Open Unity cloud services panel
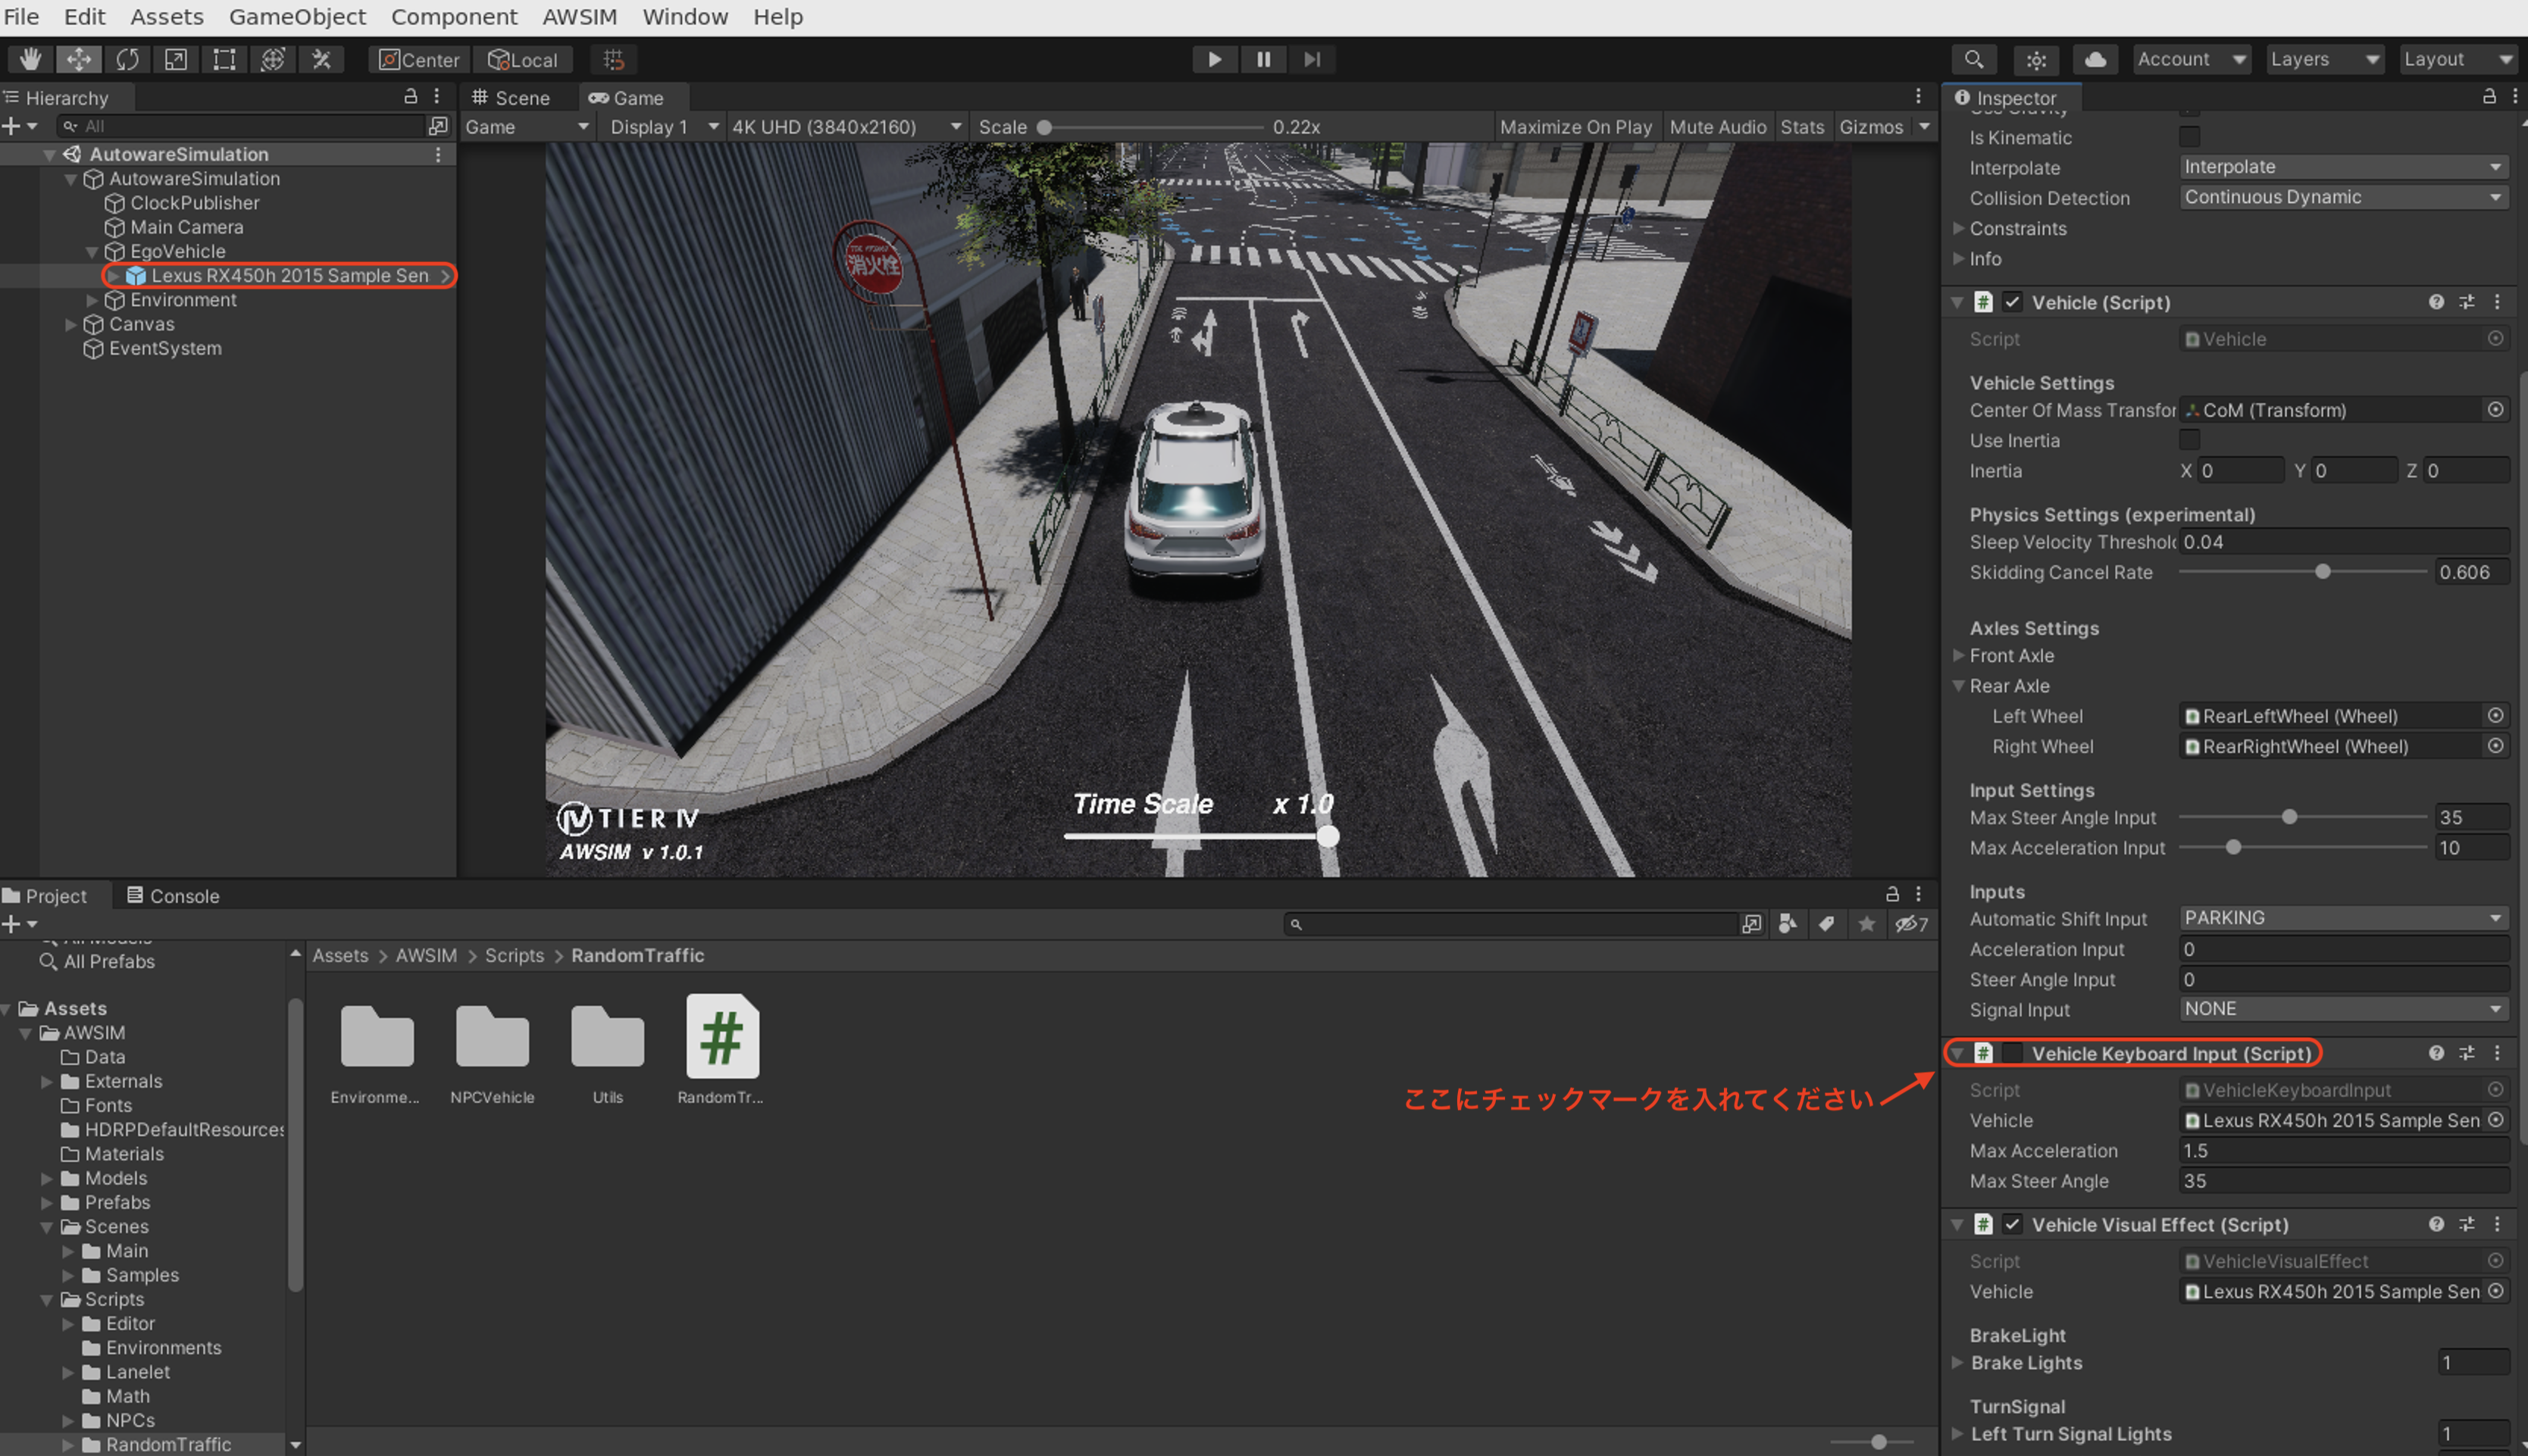Screen dimensions: 2528x1456 click(2097, 59)
